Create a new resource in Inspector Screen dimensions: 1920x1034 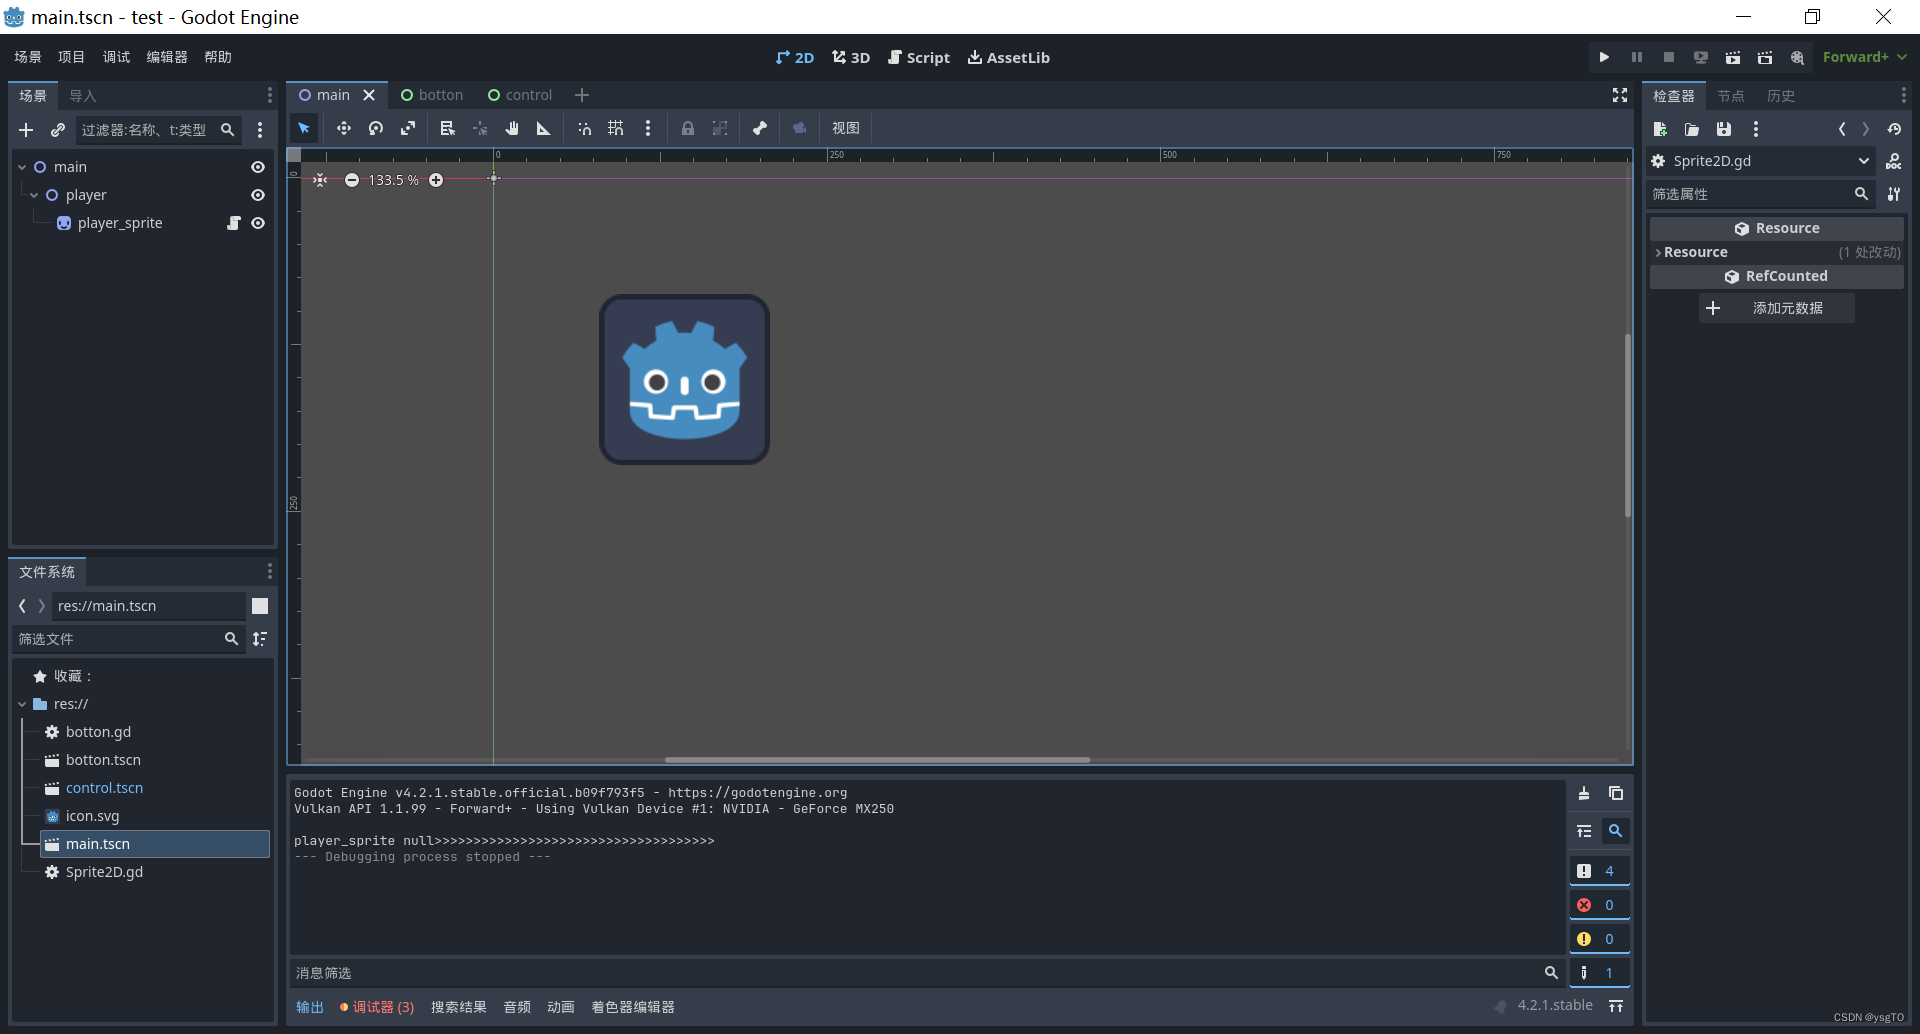[1660, 129]
